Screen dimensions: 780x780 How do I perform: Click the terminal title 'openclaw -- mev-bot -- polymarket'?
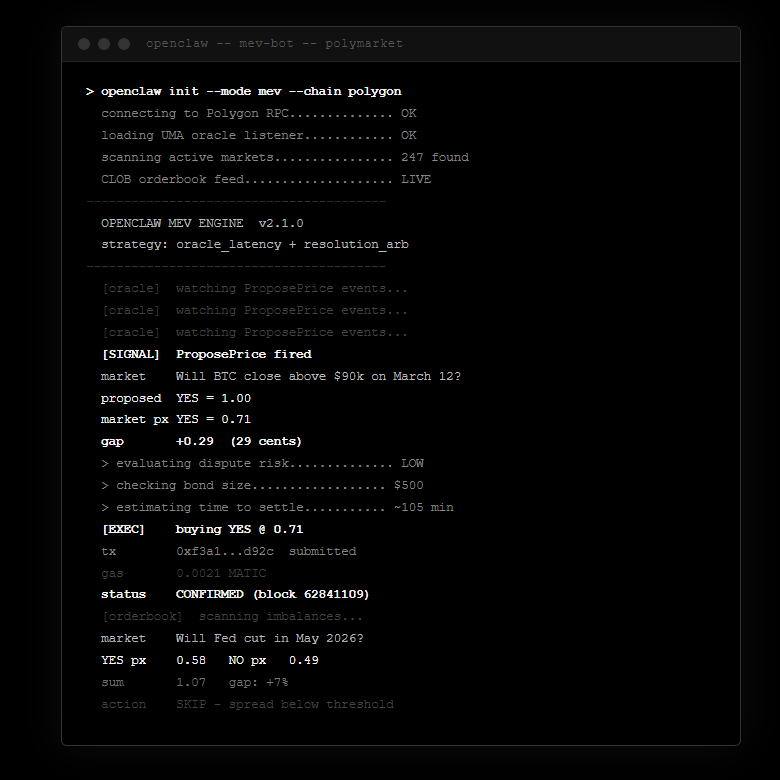click(x=274, y=44)
